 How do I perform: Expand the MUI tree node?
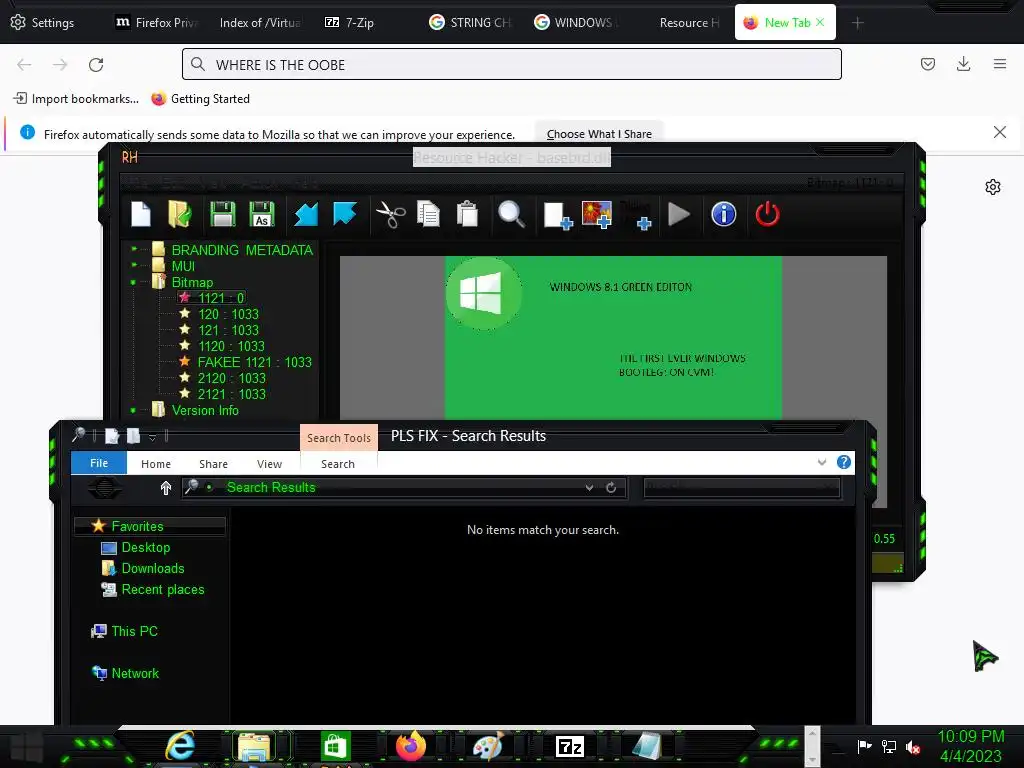tap(134, 265)
